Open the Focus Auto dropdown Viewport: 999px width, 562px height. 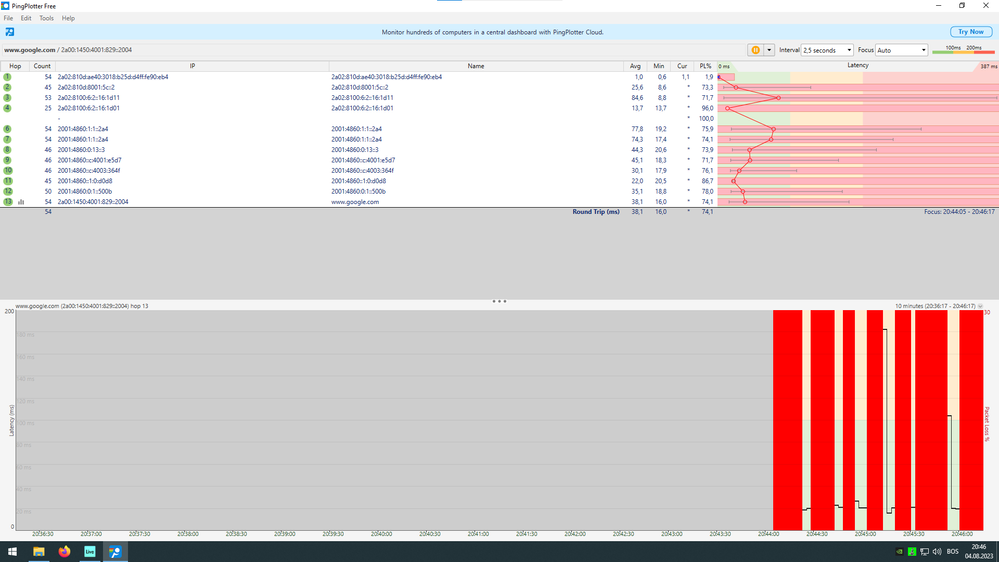click(x=902, y=50)
